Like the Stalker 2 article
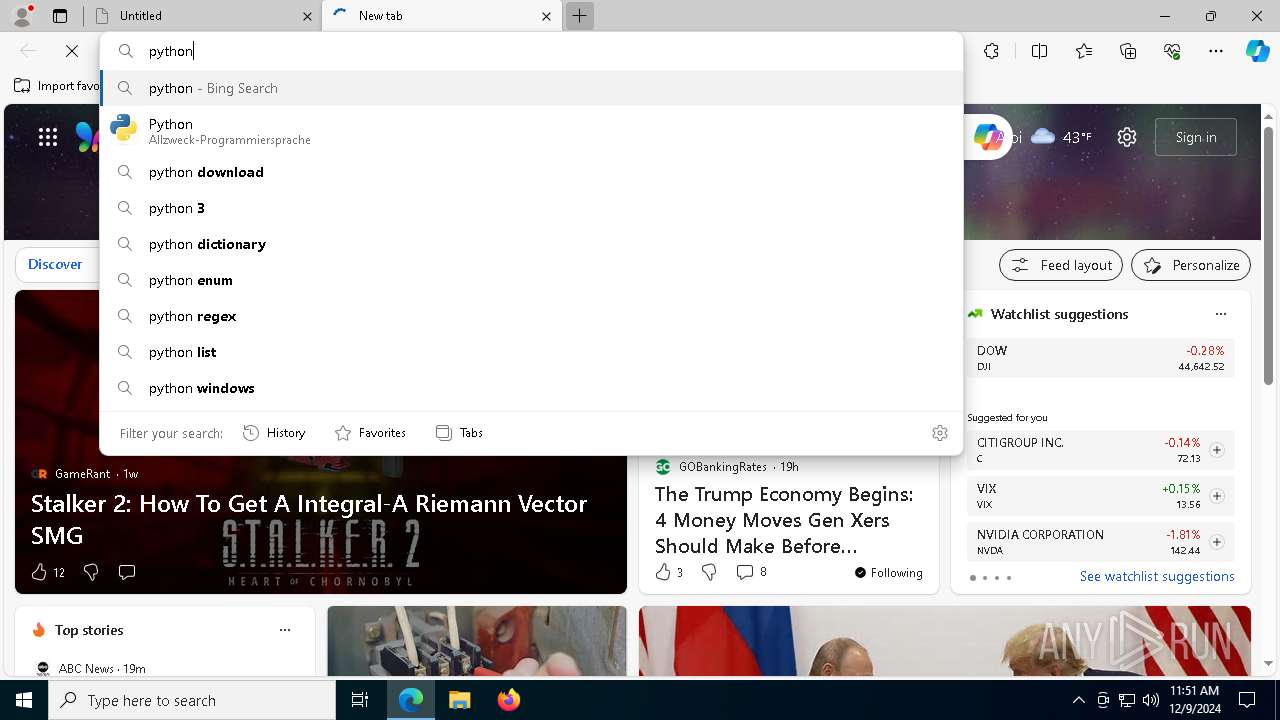 pyautogui.click(x=47, y=572)
